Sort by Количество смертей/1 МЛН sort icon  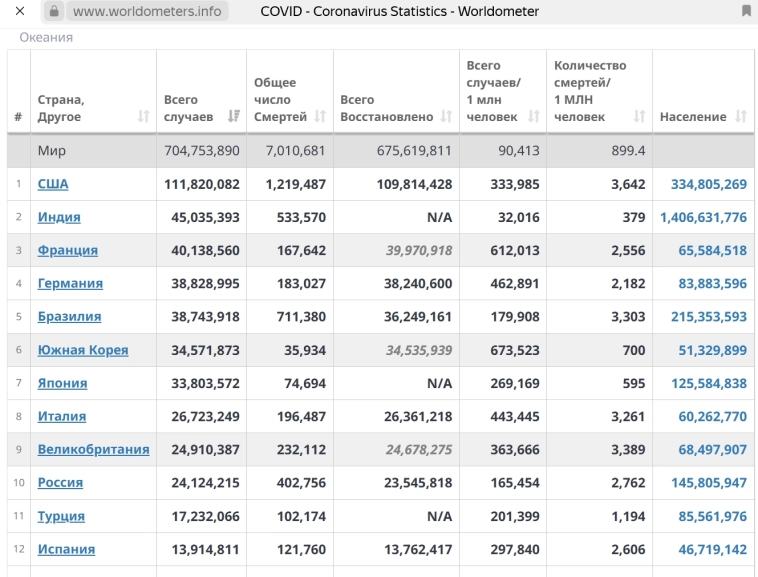point(639,117)
